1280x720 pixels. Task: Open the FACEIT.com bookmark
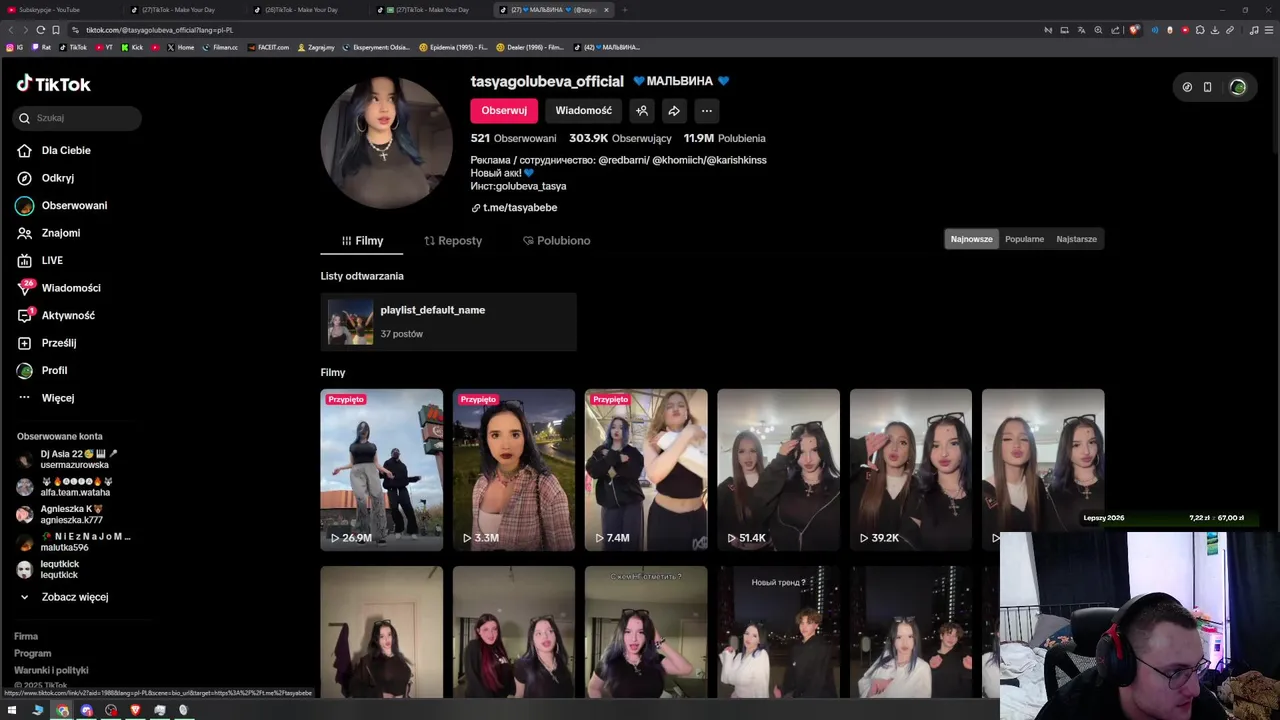[268, 47]
